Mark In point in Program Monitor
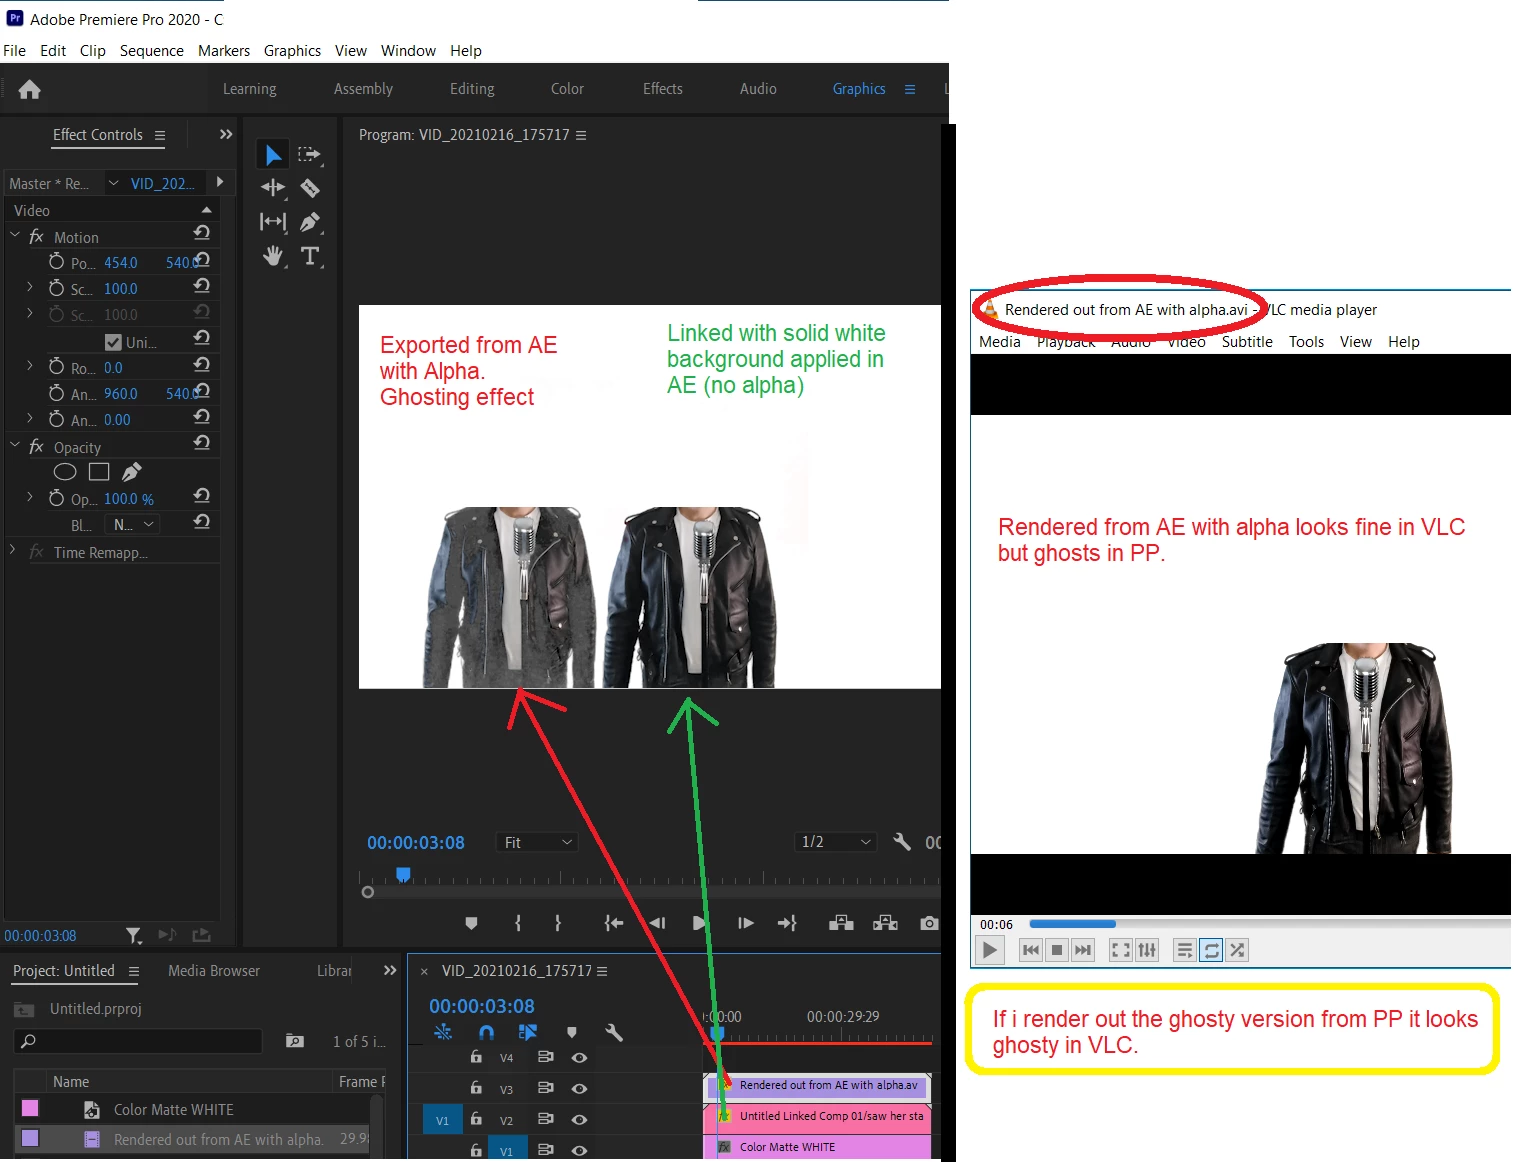The image size is (1521, 1162). [x=518, y=923]
